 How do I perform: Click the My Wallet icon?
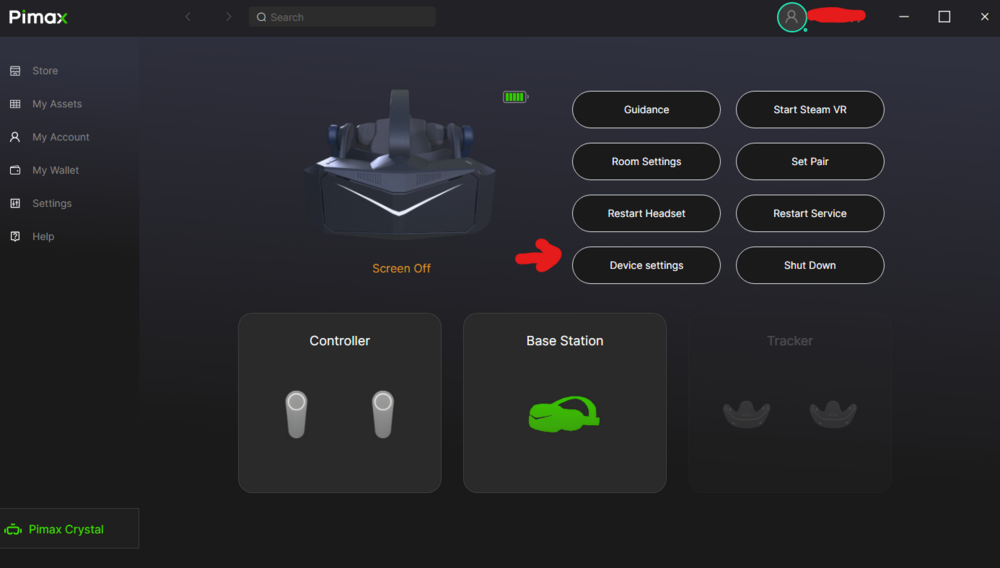coord(15,170)
